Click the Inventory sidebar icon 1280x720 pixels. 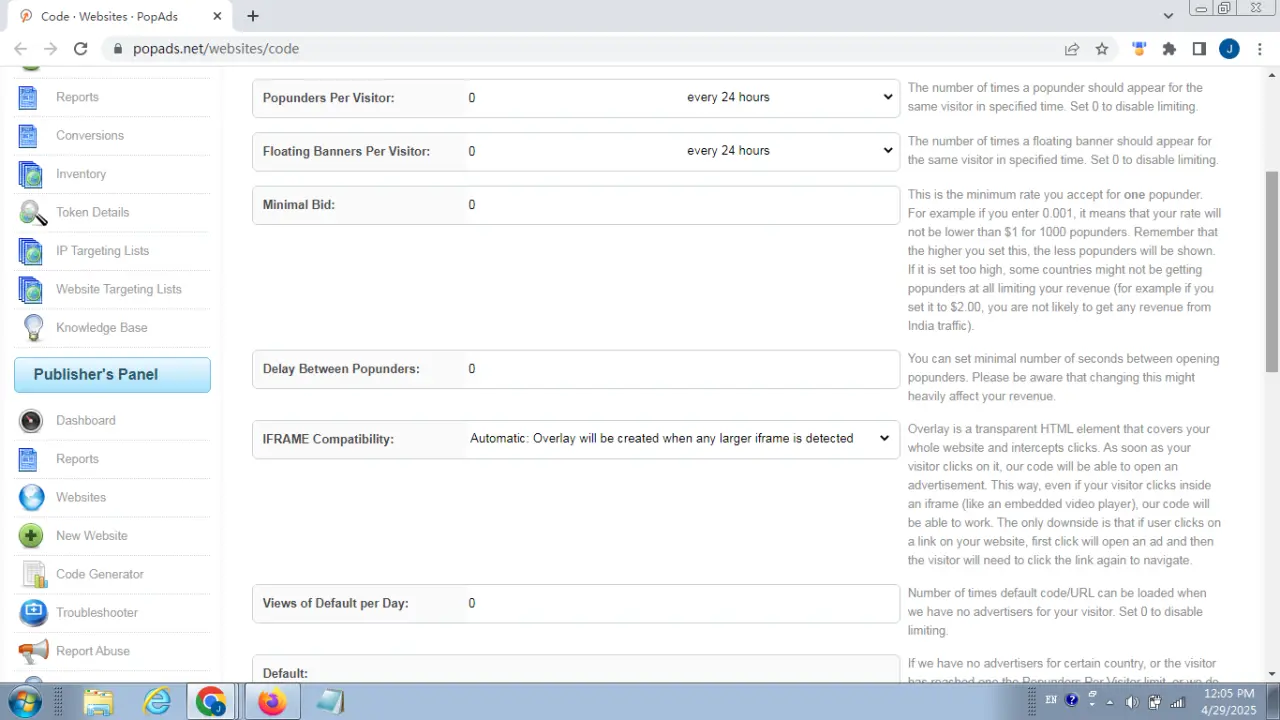tap(31, 174)
